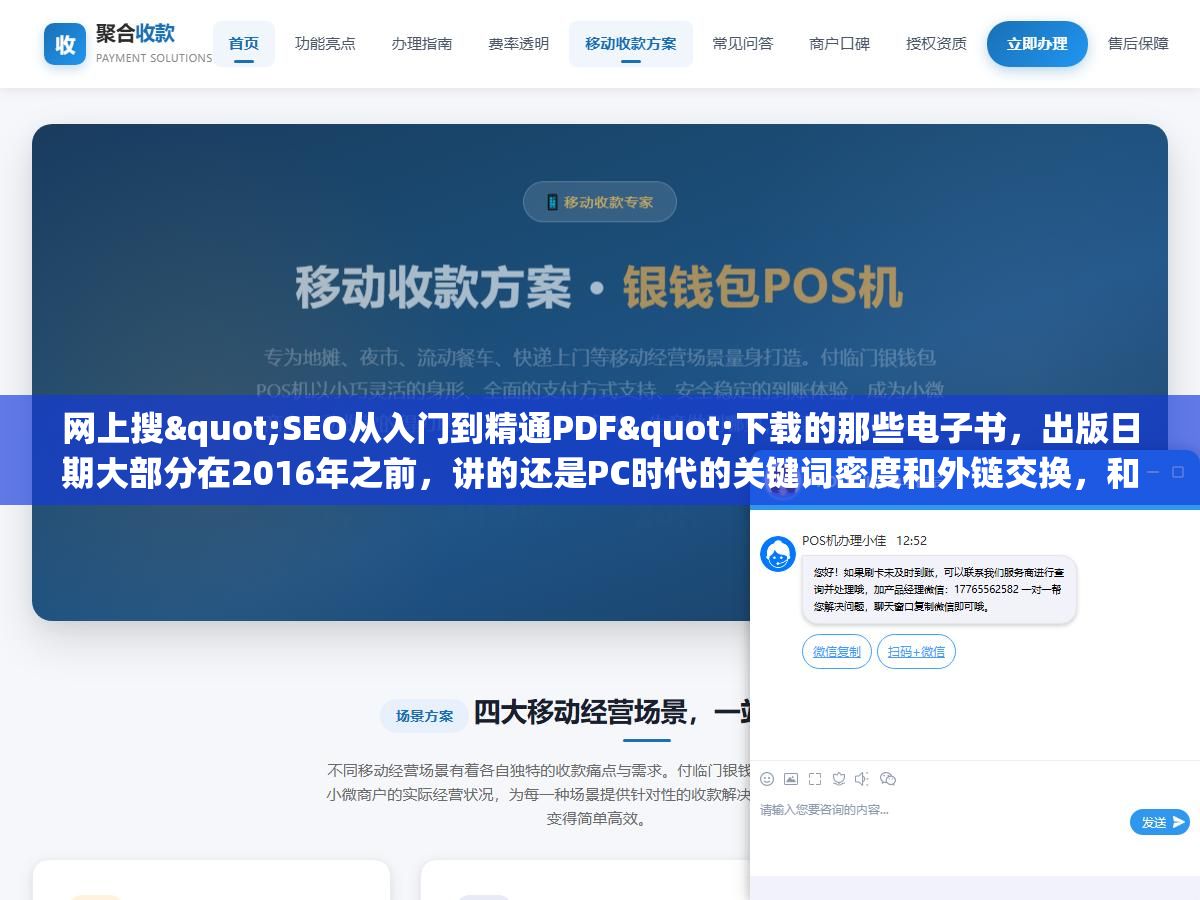Click the POS机办理小佳 agent name
The height and width of the screenshot is (900, 1200).
pos(844,540)
